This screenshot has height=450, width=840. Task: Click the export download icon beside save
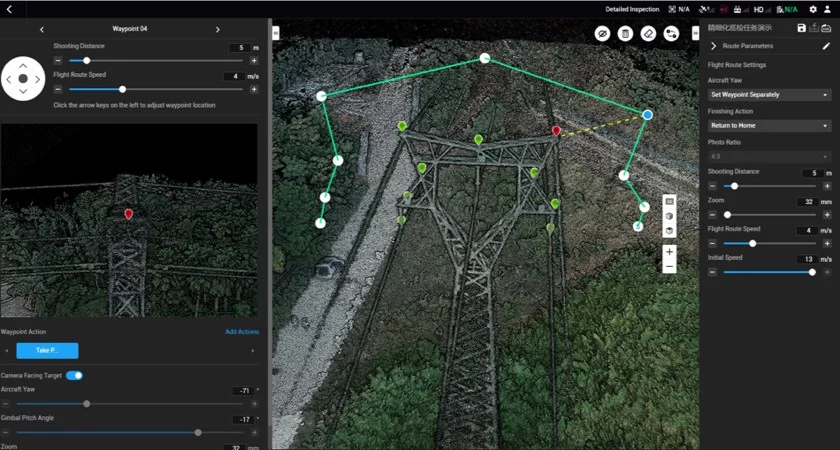pos(814,28)
